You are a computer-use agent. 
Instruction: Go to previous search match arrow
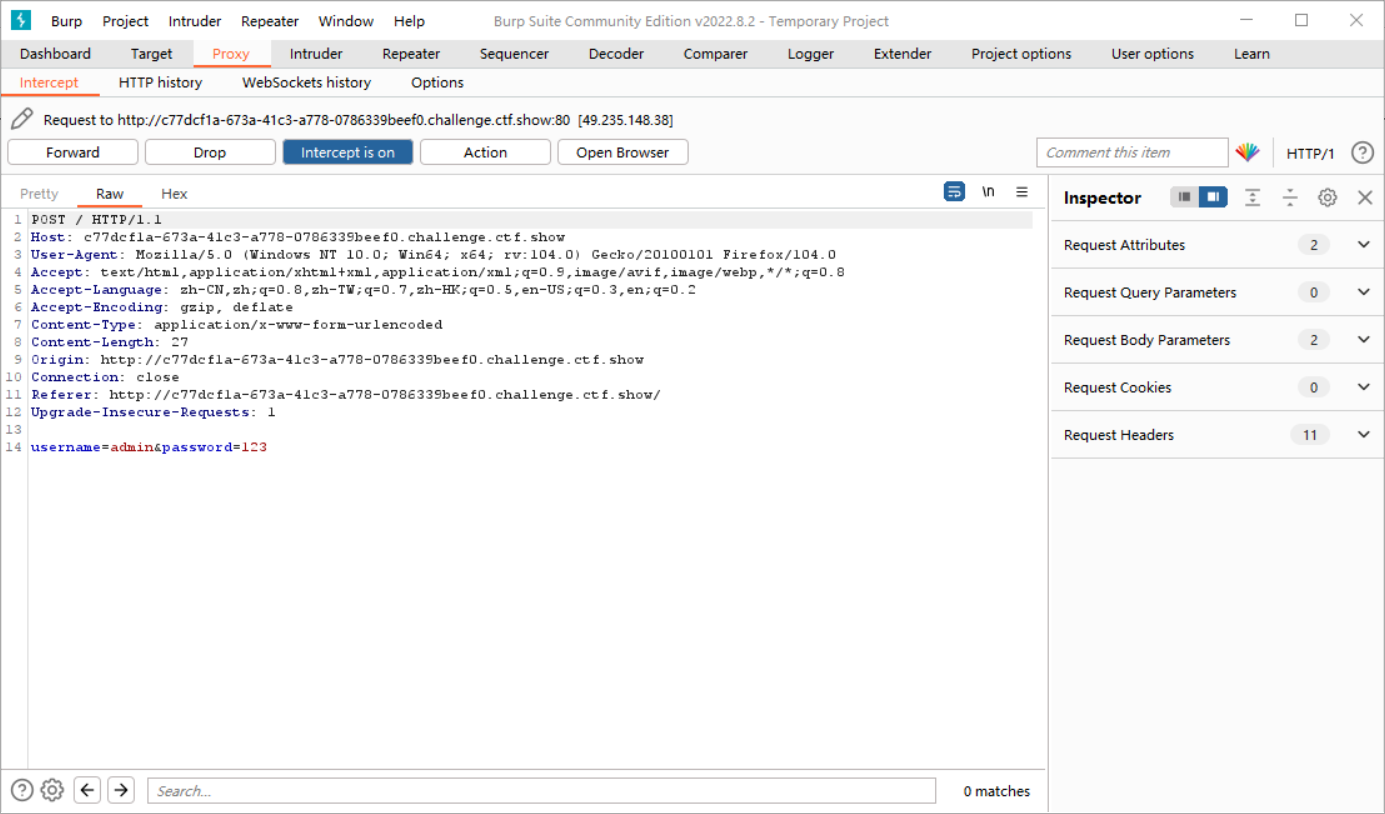(x=88, y=791)
